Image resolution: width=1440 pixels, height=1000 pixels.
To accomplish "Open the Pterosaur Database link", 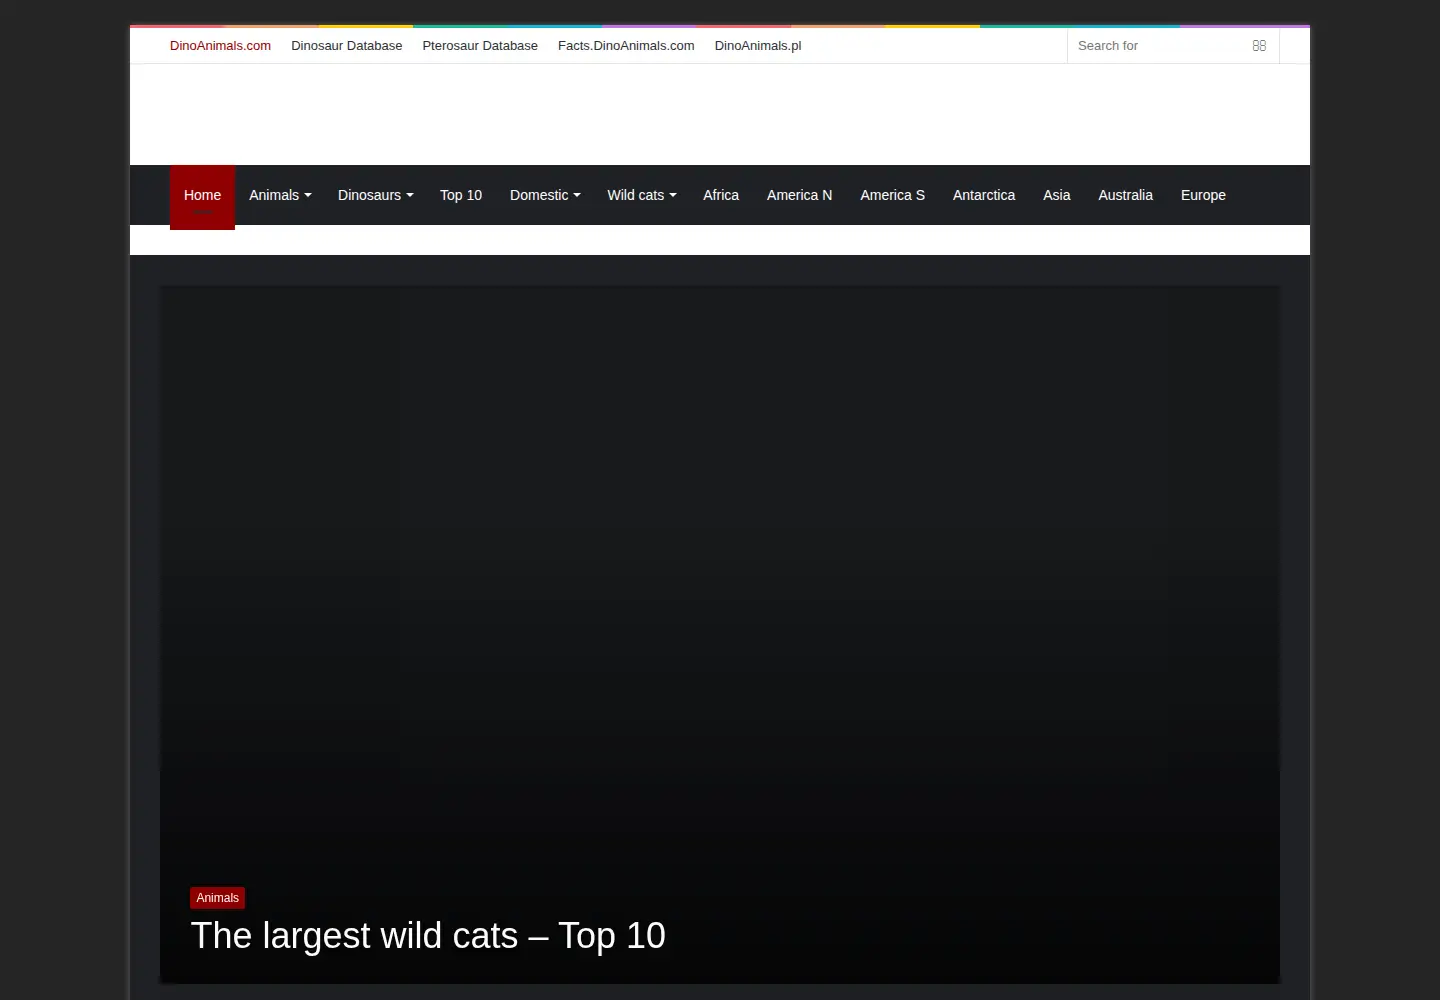I will (x=480, y=46).
